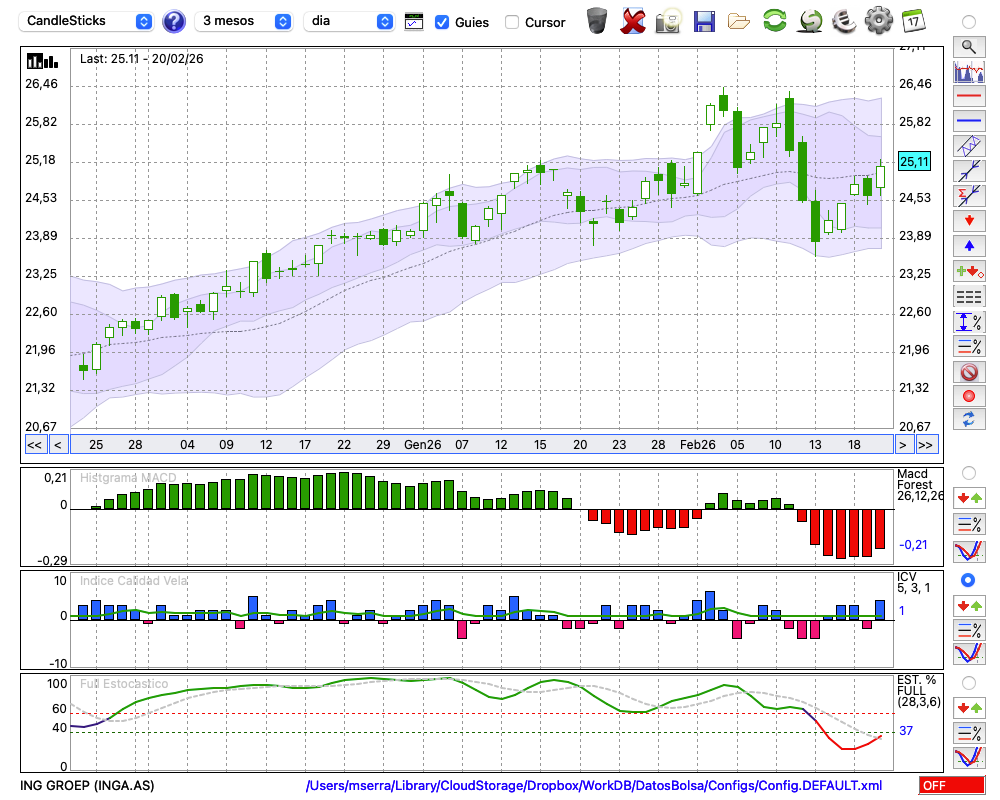Click MACD panel red-green arrows button
The height and width of the screenshot is (800, 1000).
(x=969, y=498)
